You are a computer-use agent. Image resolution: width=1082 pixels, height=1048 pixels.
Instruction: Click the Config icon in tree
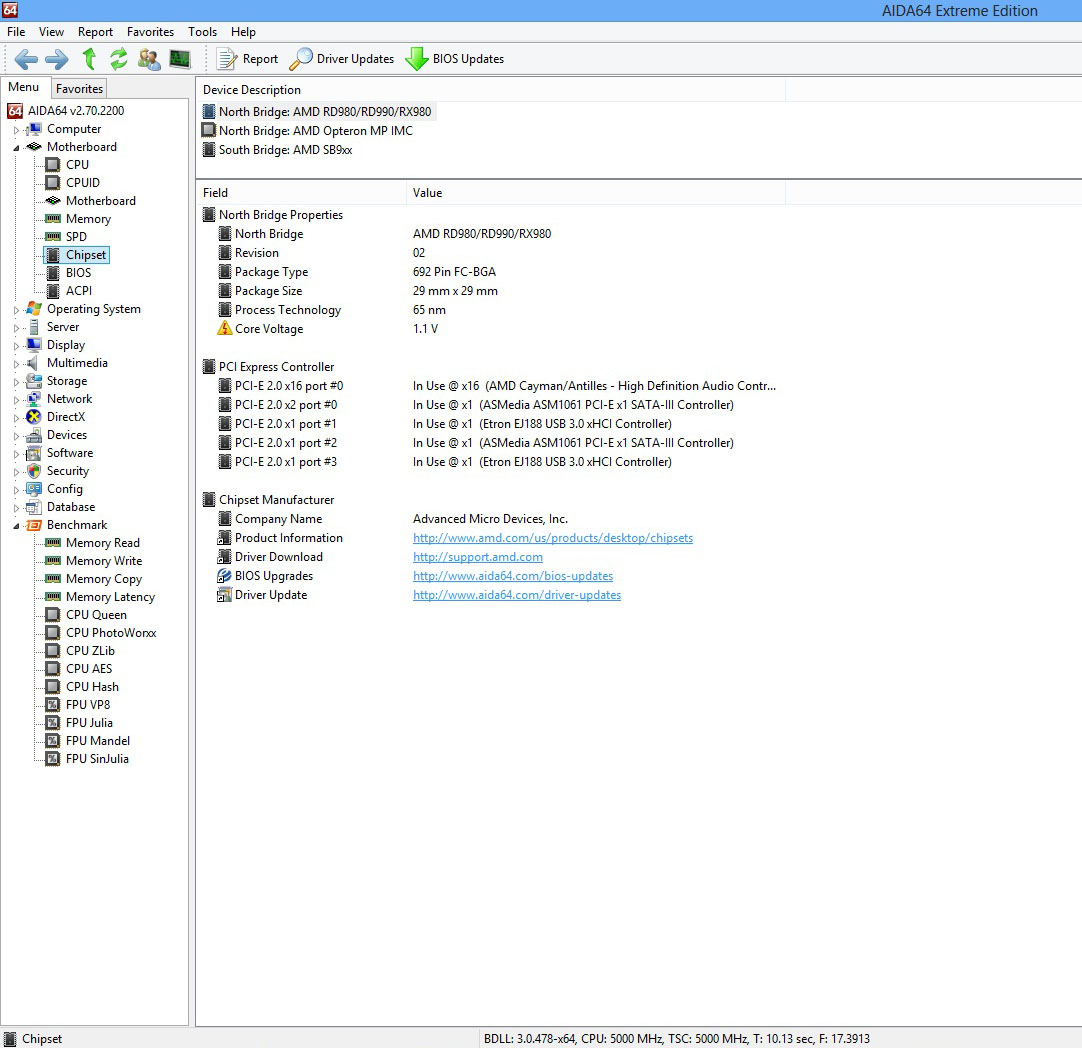point(34,488)
